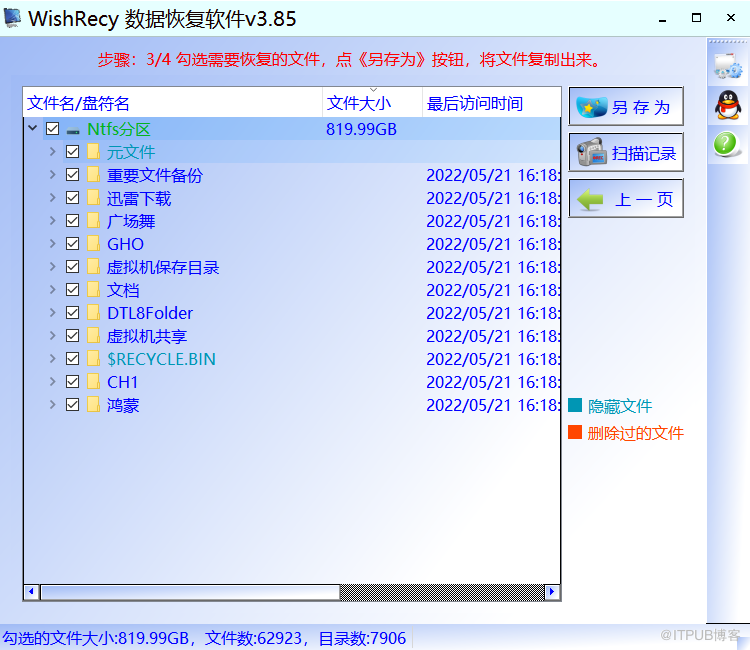750x650 pixels.
Task: Click folder icon beside DTL8Folder
Action: 93,313
